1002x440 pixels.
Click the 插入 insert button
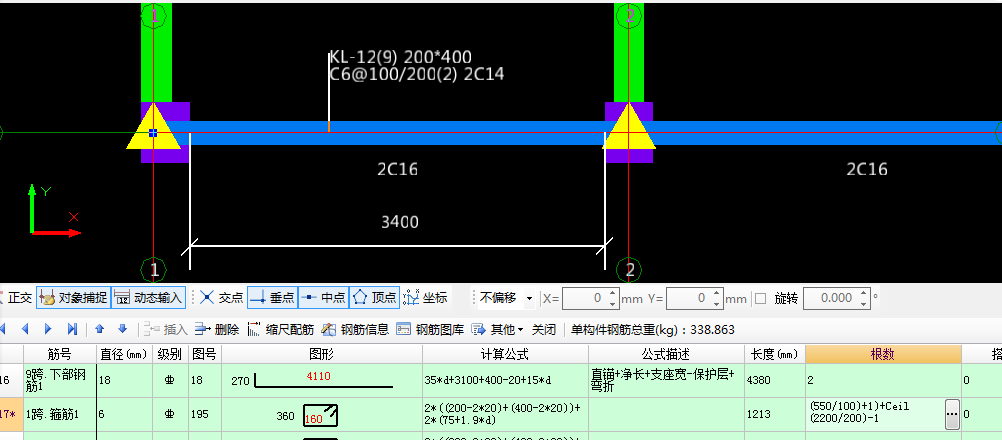click(x=166, y=330)
